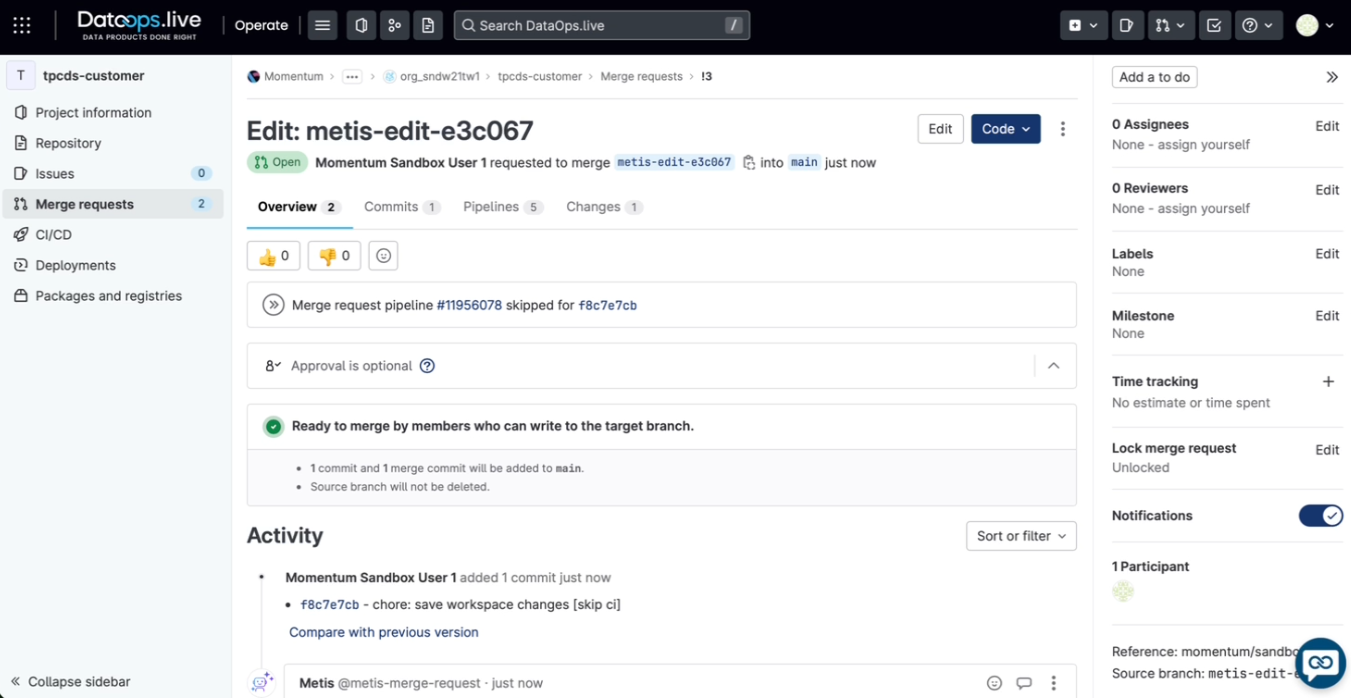This screenshot has height=698, width=1351.
Task: Open the help menu dropdown
Action: pos(1258,25)
